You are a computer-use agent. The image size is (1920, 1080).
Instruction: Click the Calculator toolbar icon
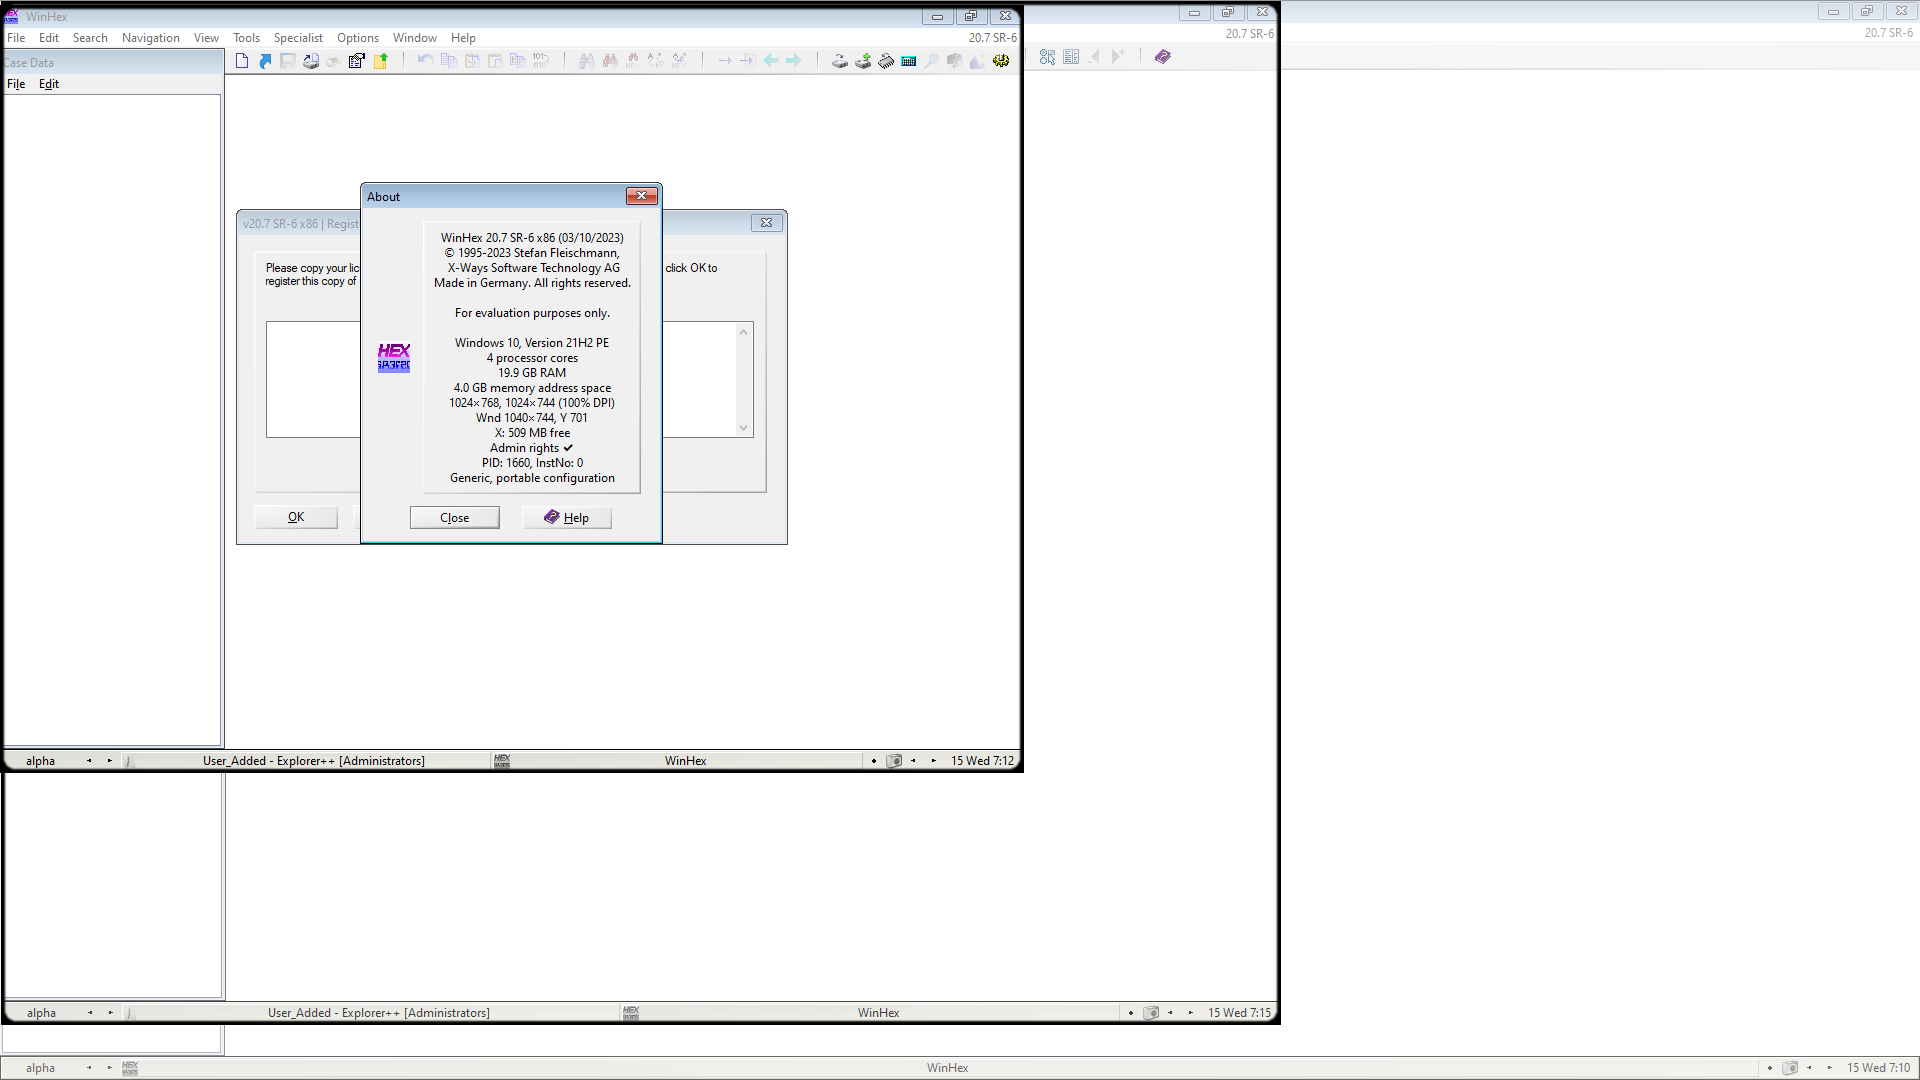tap(909, 61)
